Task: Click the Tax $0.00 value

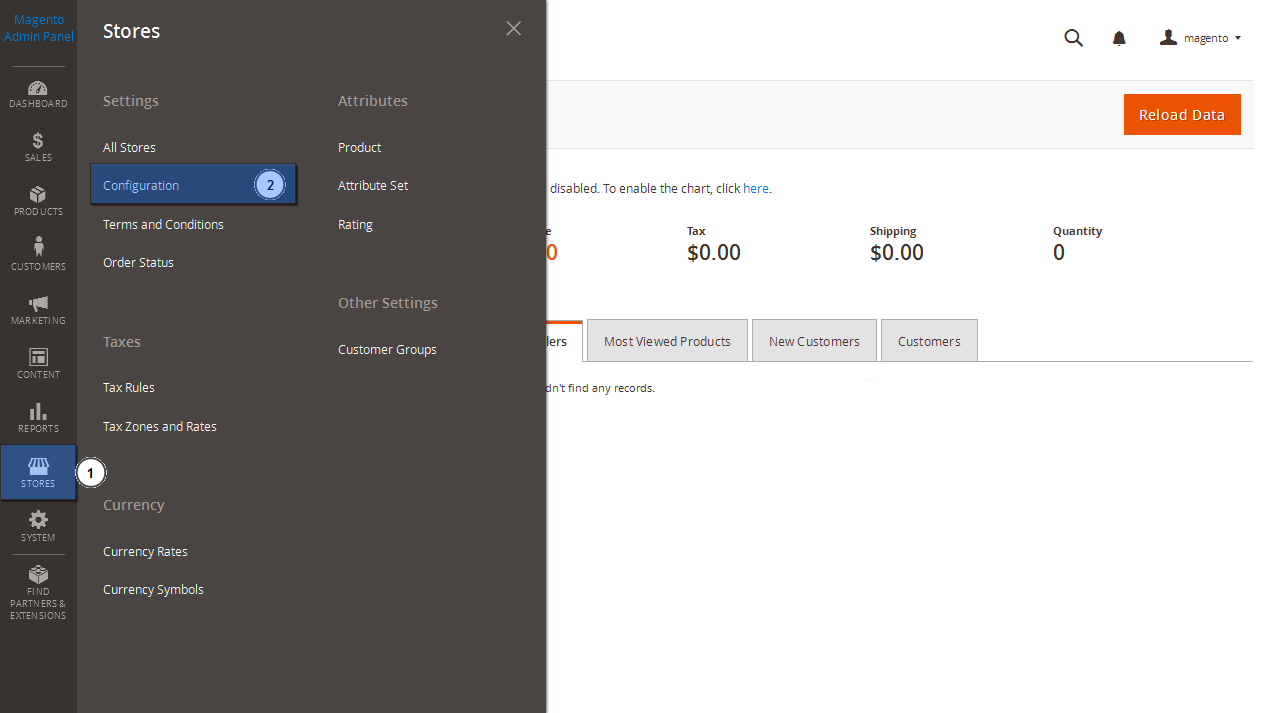Action: tap(714, 252)
